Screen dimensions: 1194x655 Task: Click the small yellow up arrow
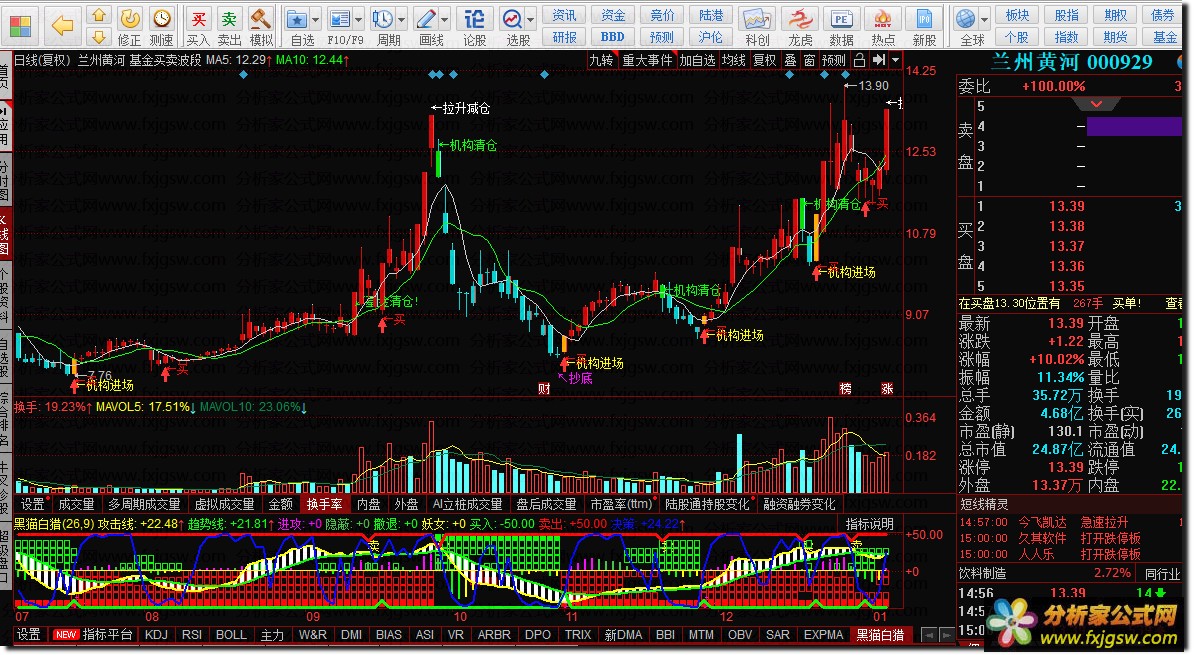click(x=98, y=14)
